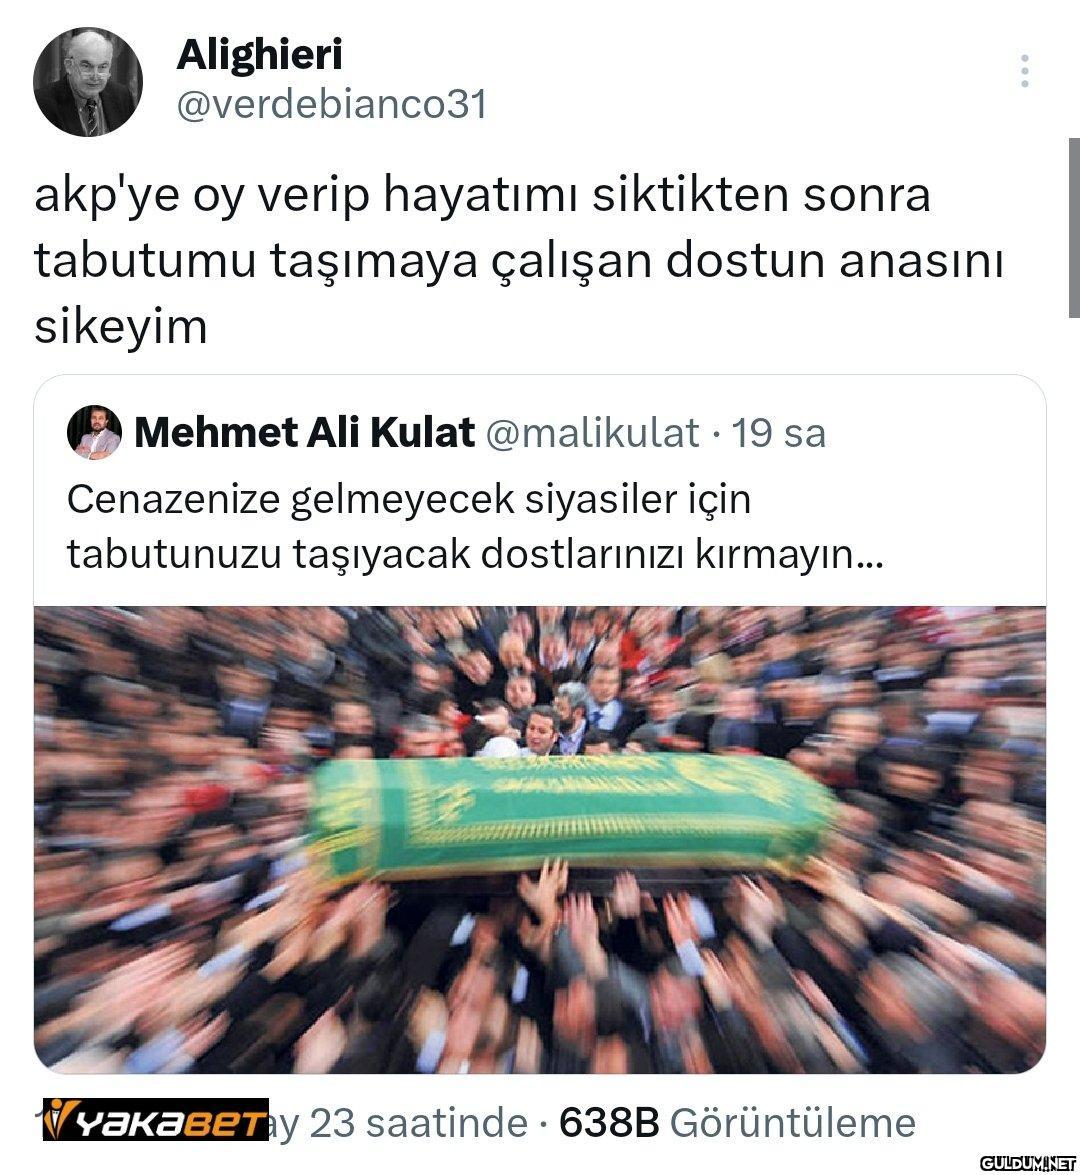Click the vertical scrollbar on right edge
1080x1175 pixels.
click(1074, 229)
